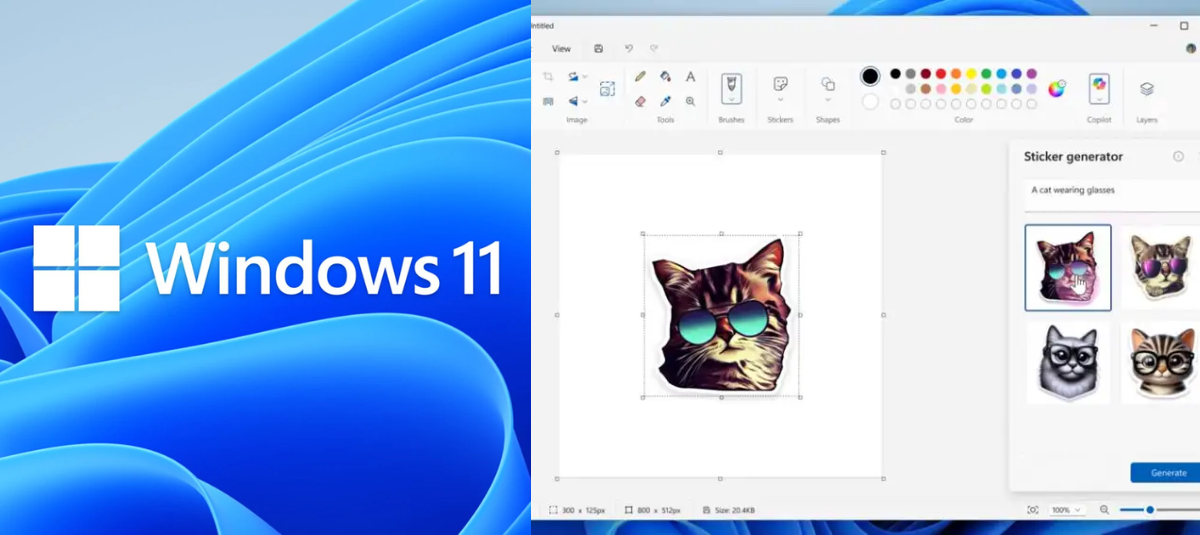Pick the green color swatch
The height and width of the screenshot is (535, 1200).
pos(986,73)
